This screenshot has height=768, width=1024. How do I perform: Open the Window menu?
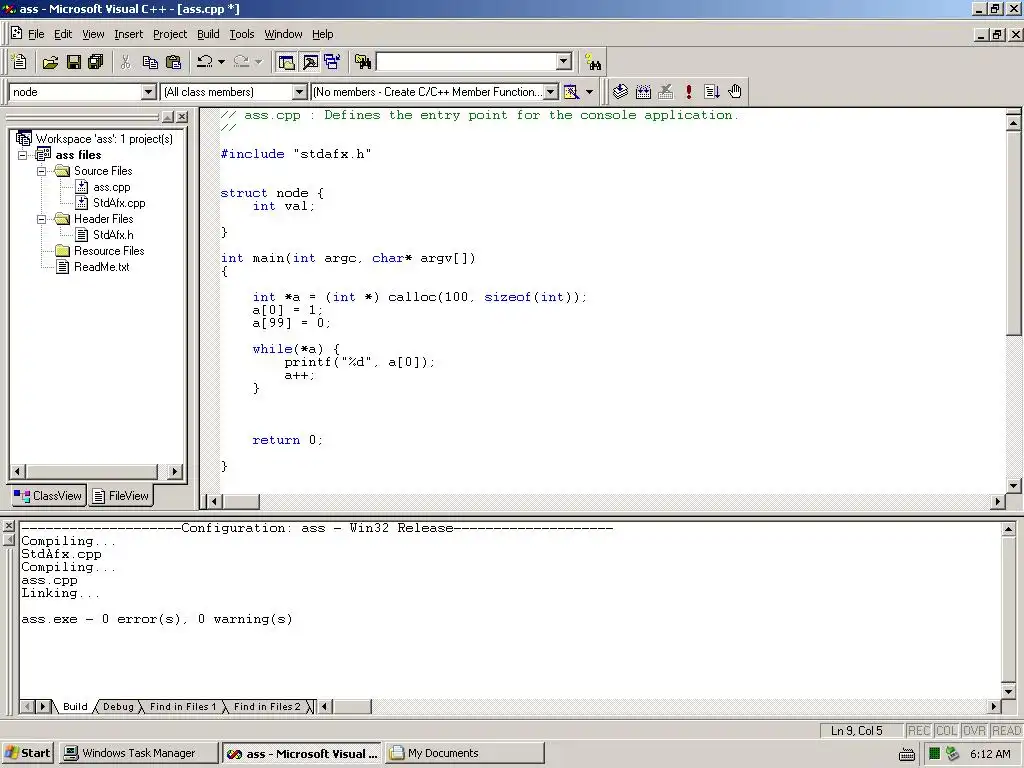(283, 34)
